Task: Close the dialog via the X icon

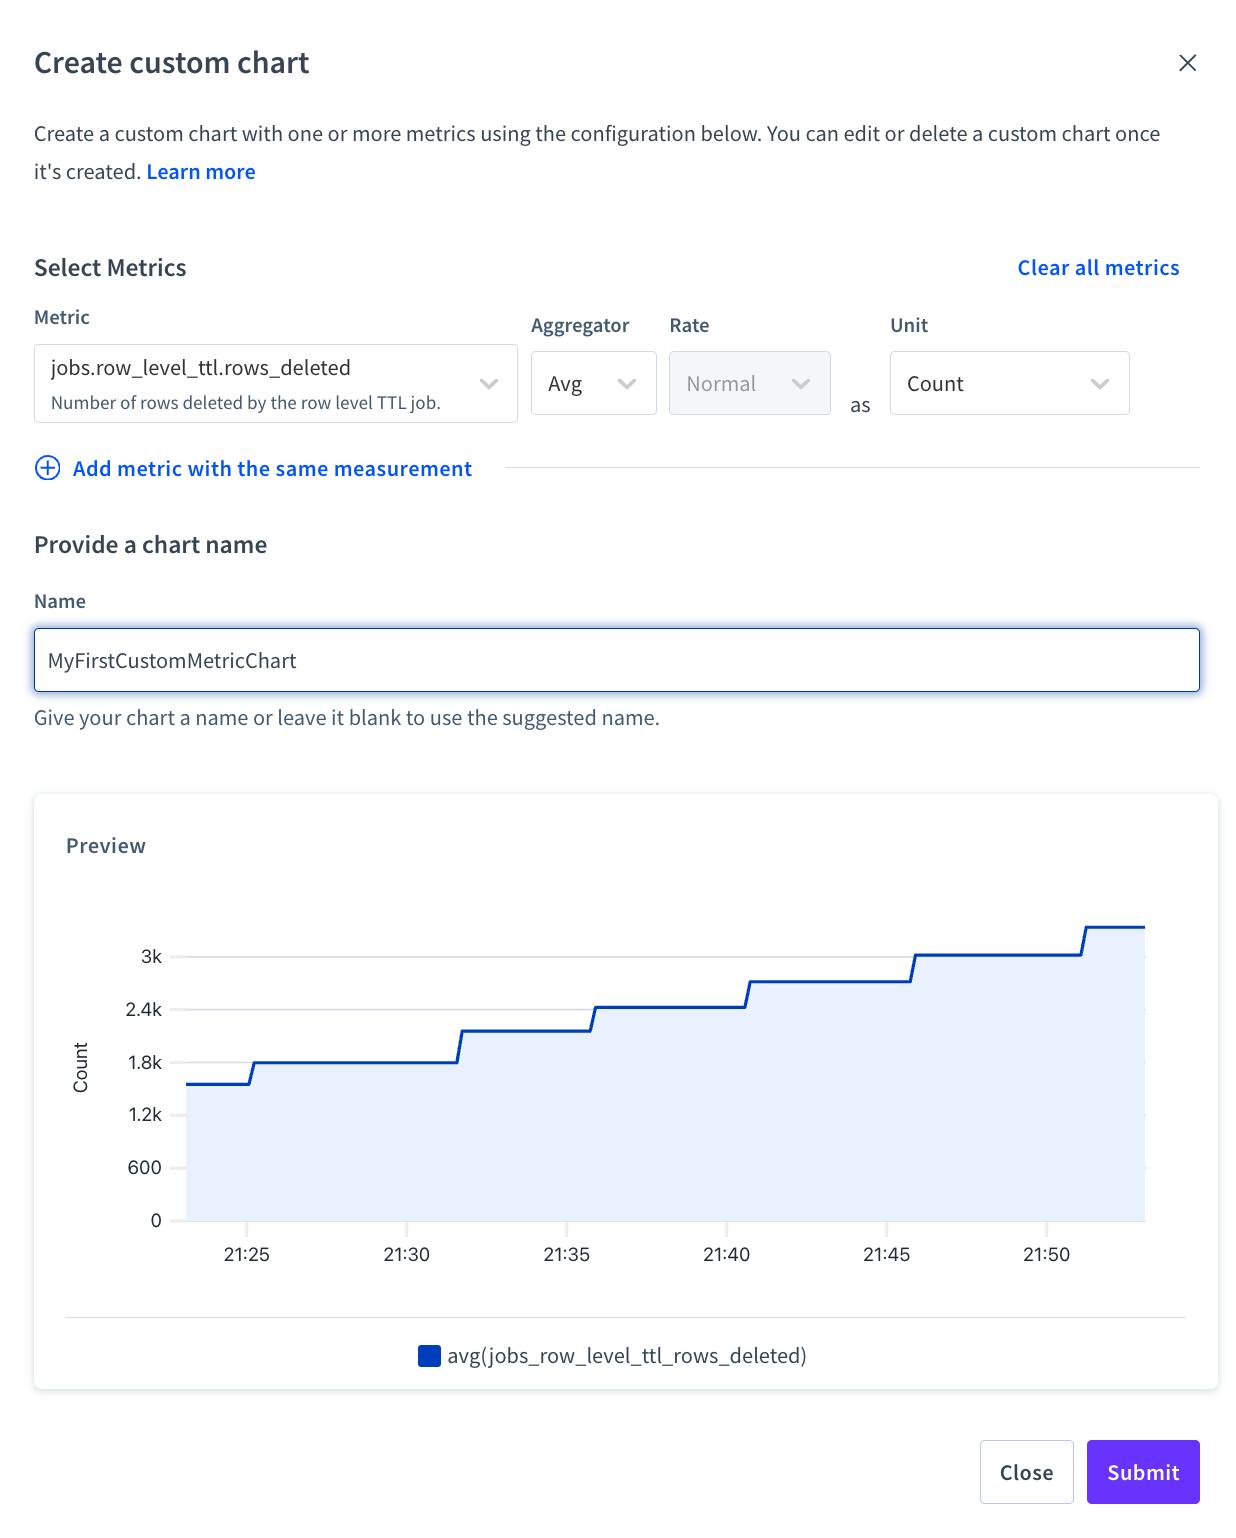Action: point(1188,62)
